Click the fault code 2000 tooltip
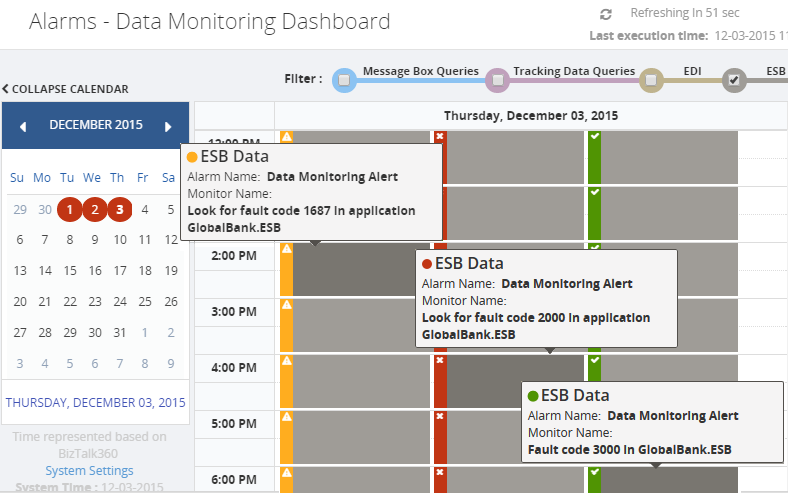Viewport: 788px width, 493px height. [546, 299]
